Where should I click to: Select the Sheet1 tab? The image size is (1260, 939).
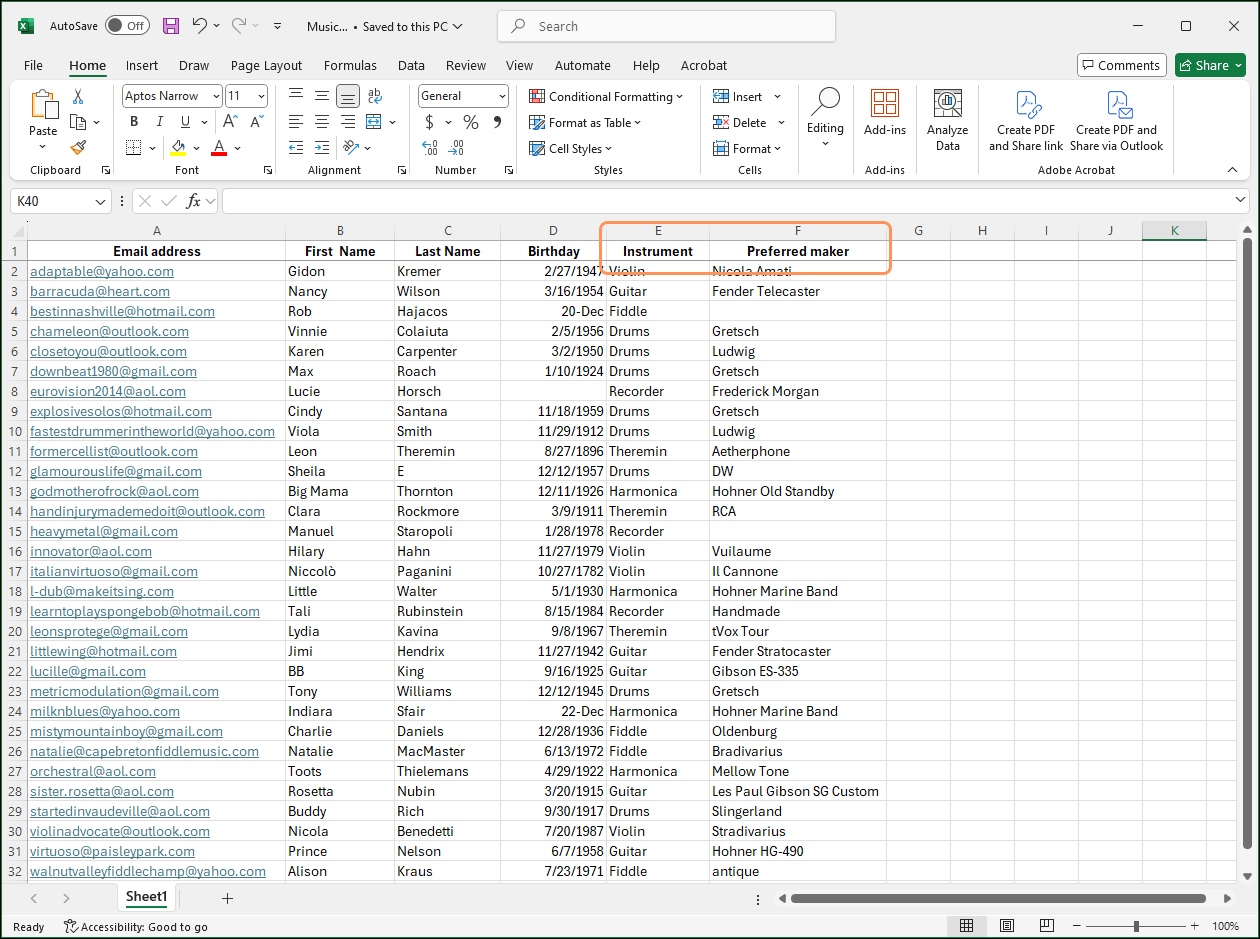point(146,897)
